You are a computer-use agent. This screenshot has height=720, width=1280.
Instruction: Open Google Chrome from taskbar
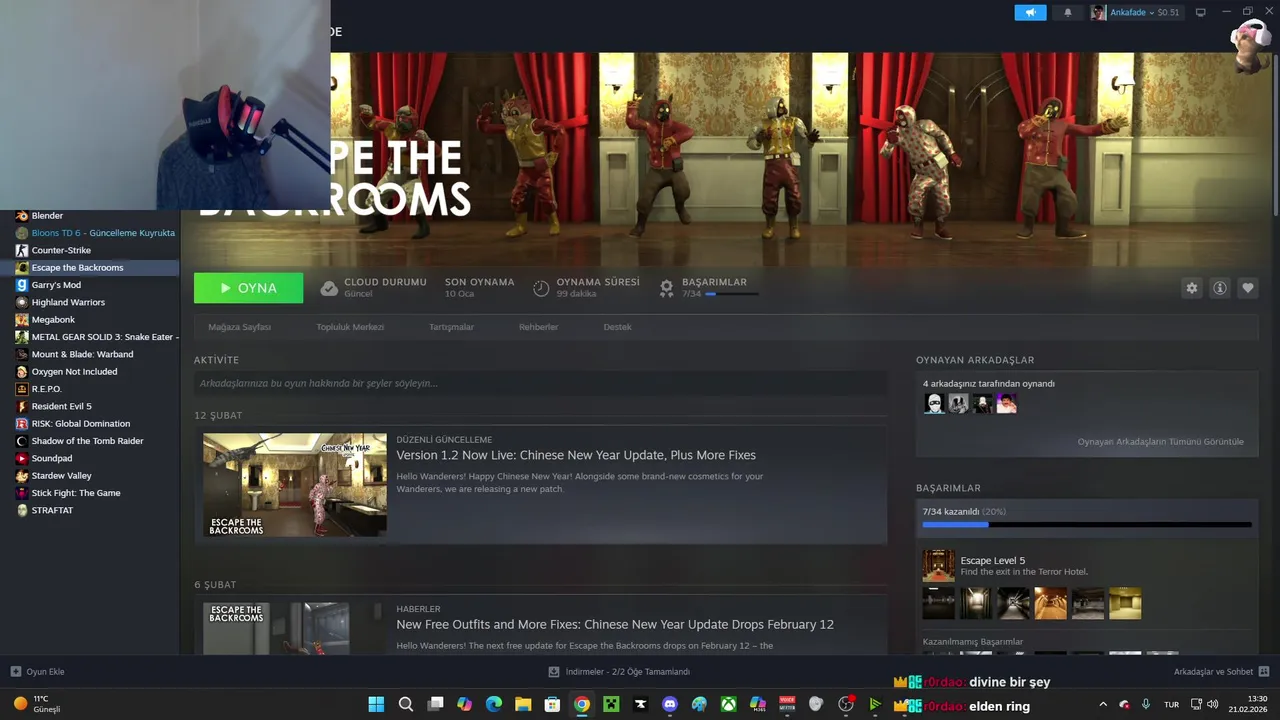coord(582,704)
